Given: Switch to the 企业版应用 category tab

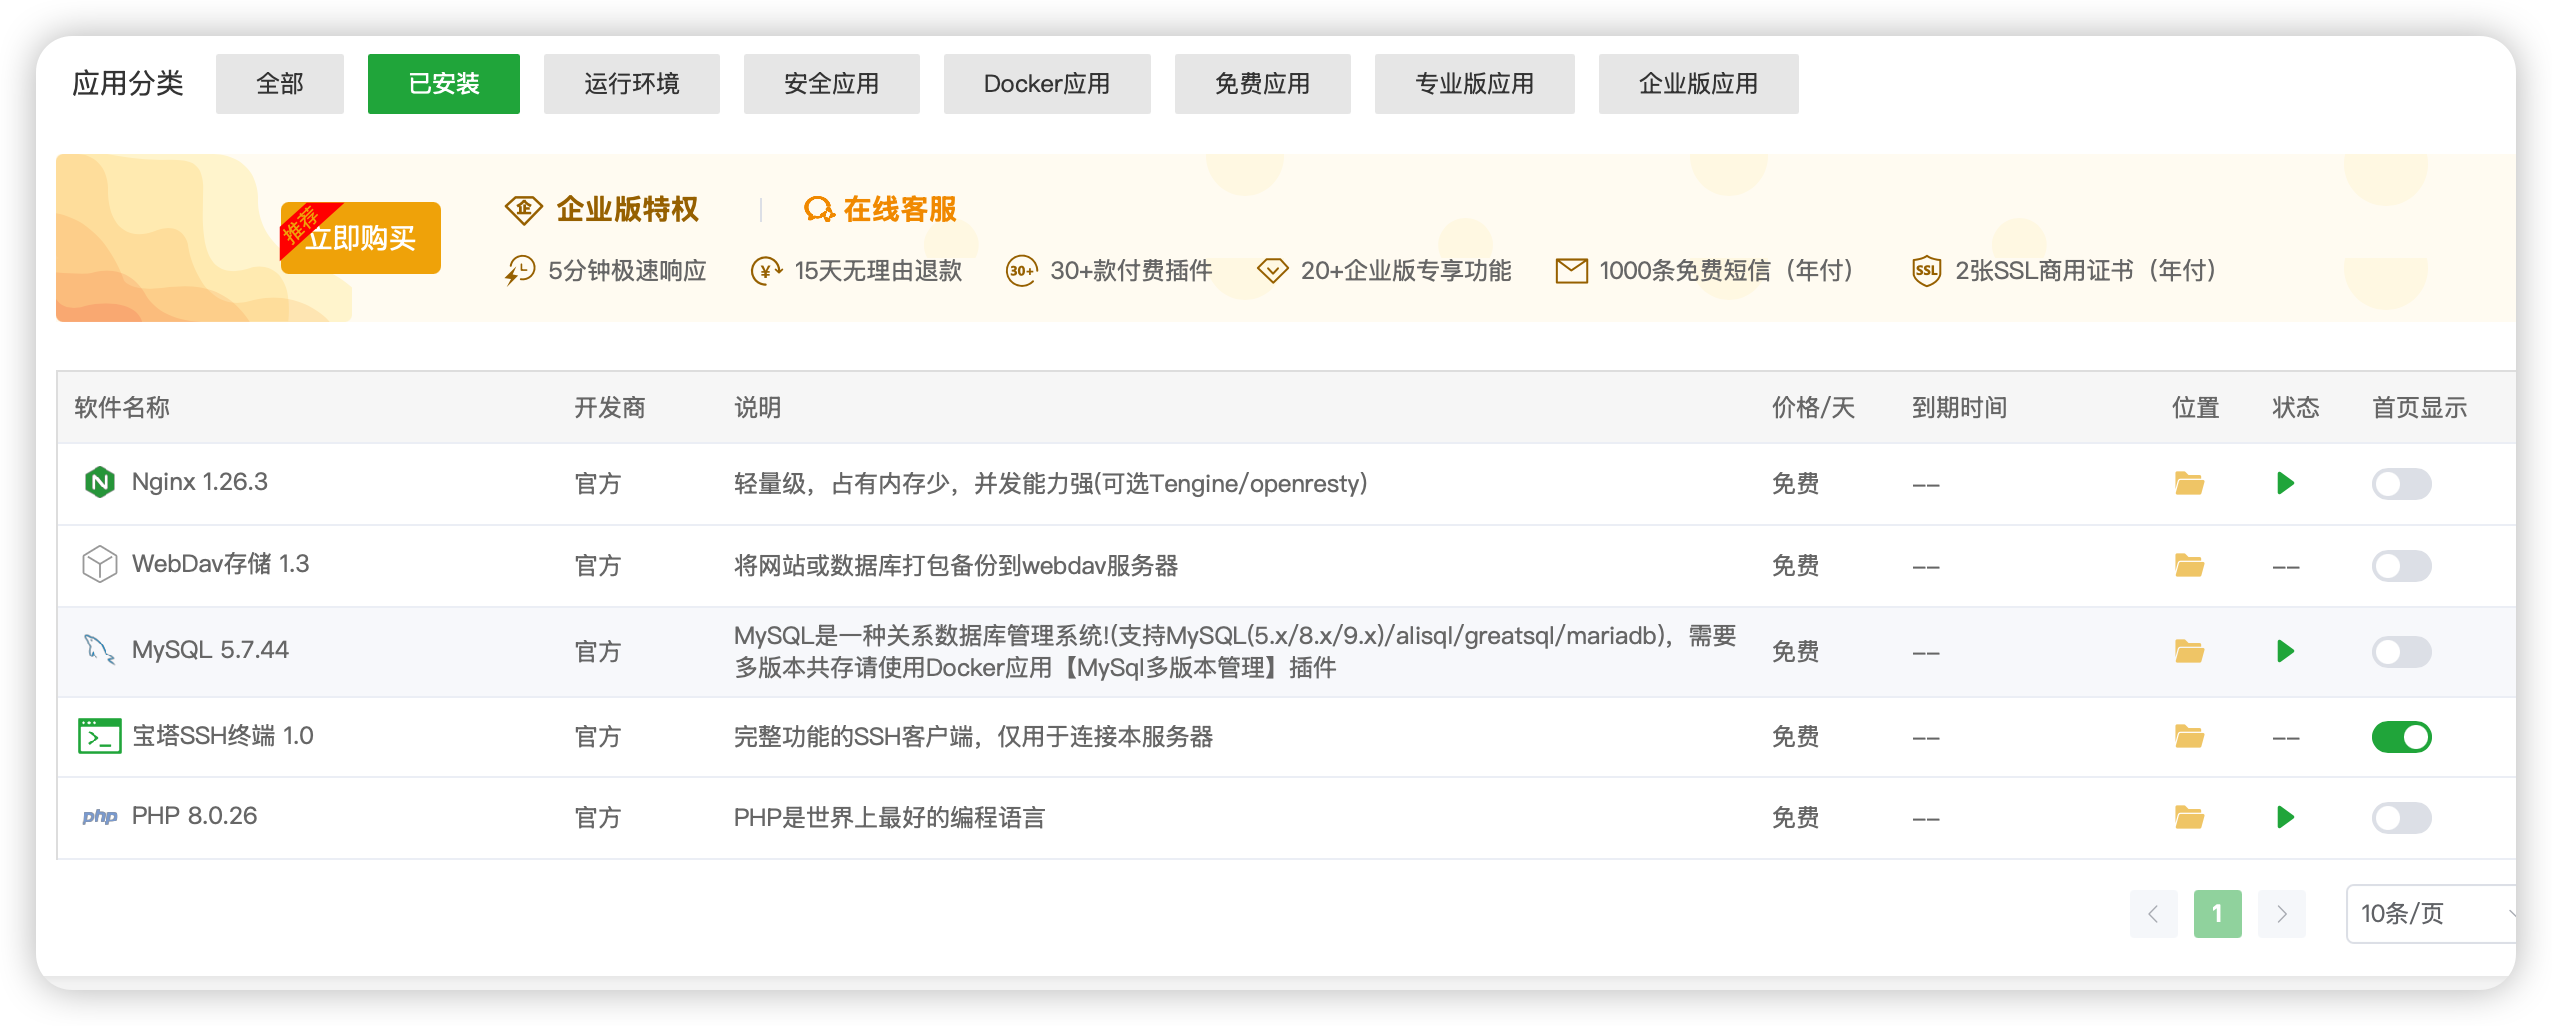Looking at the screenshot, I should [x=1699, y=84].
